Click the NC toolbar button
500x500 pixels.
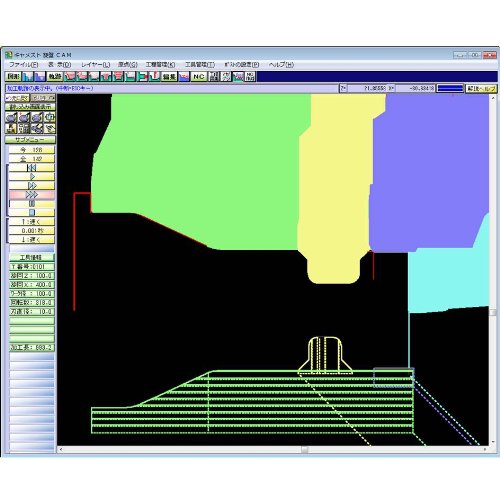click(x=199, y=76)
